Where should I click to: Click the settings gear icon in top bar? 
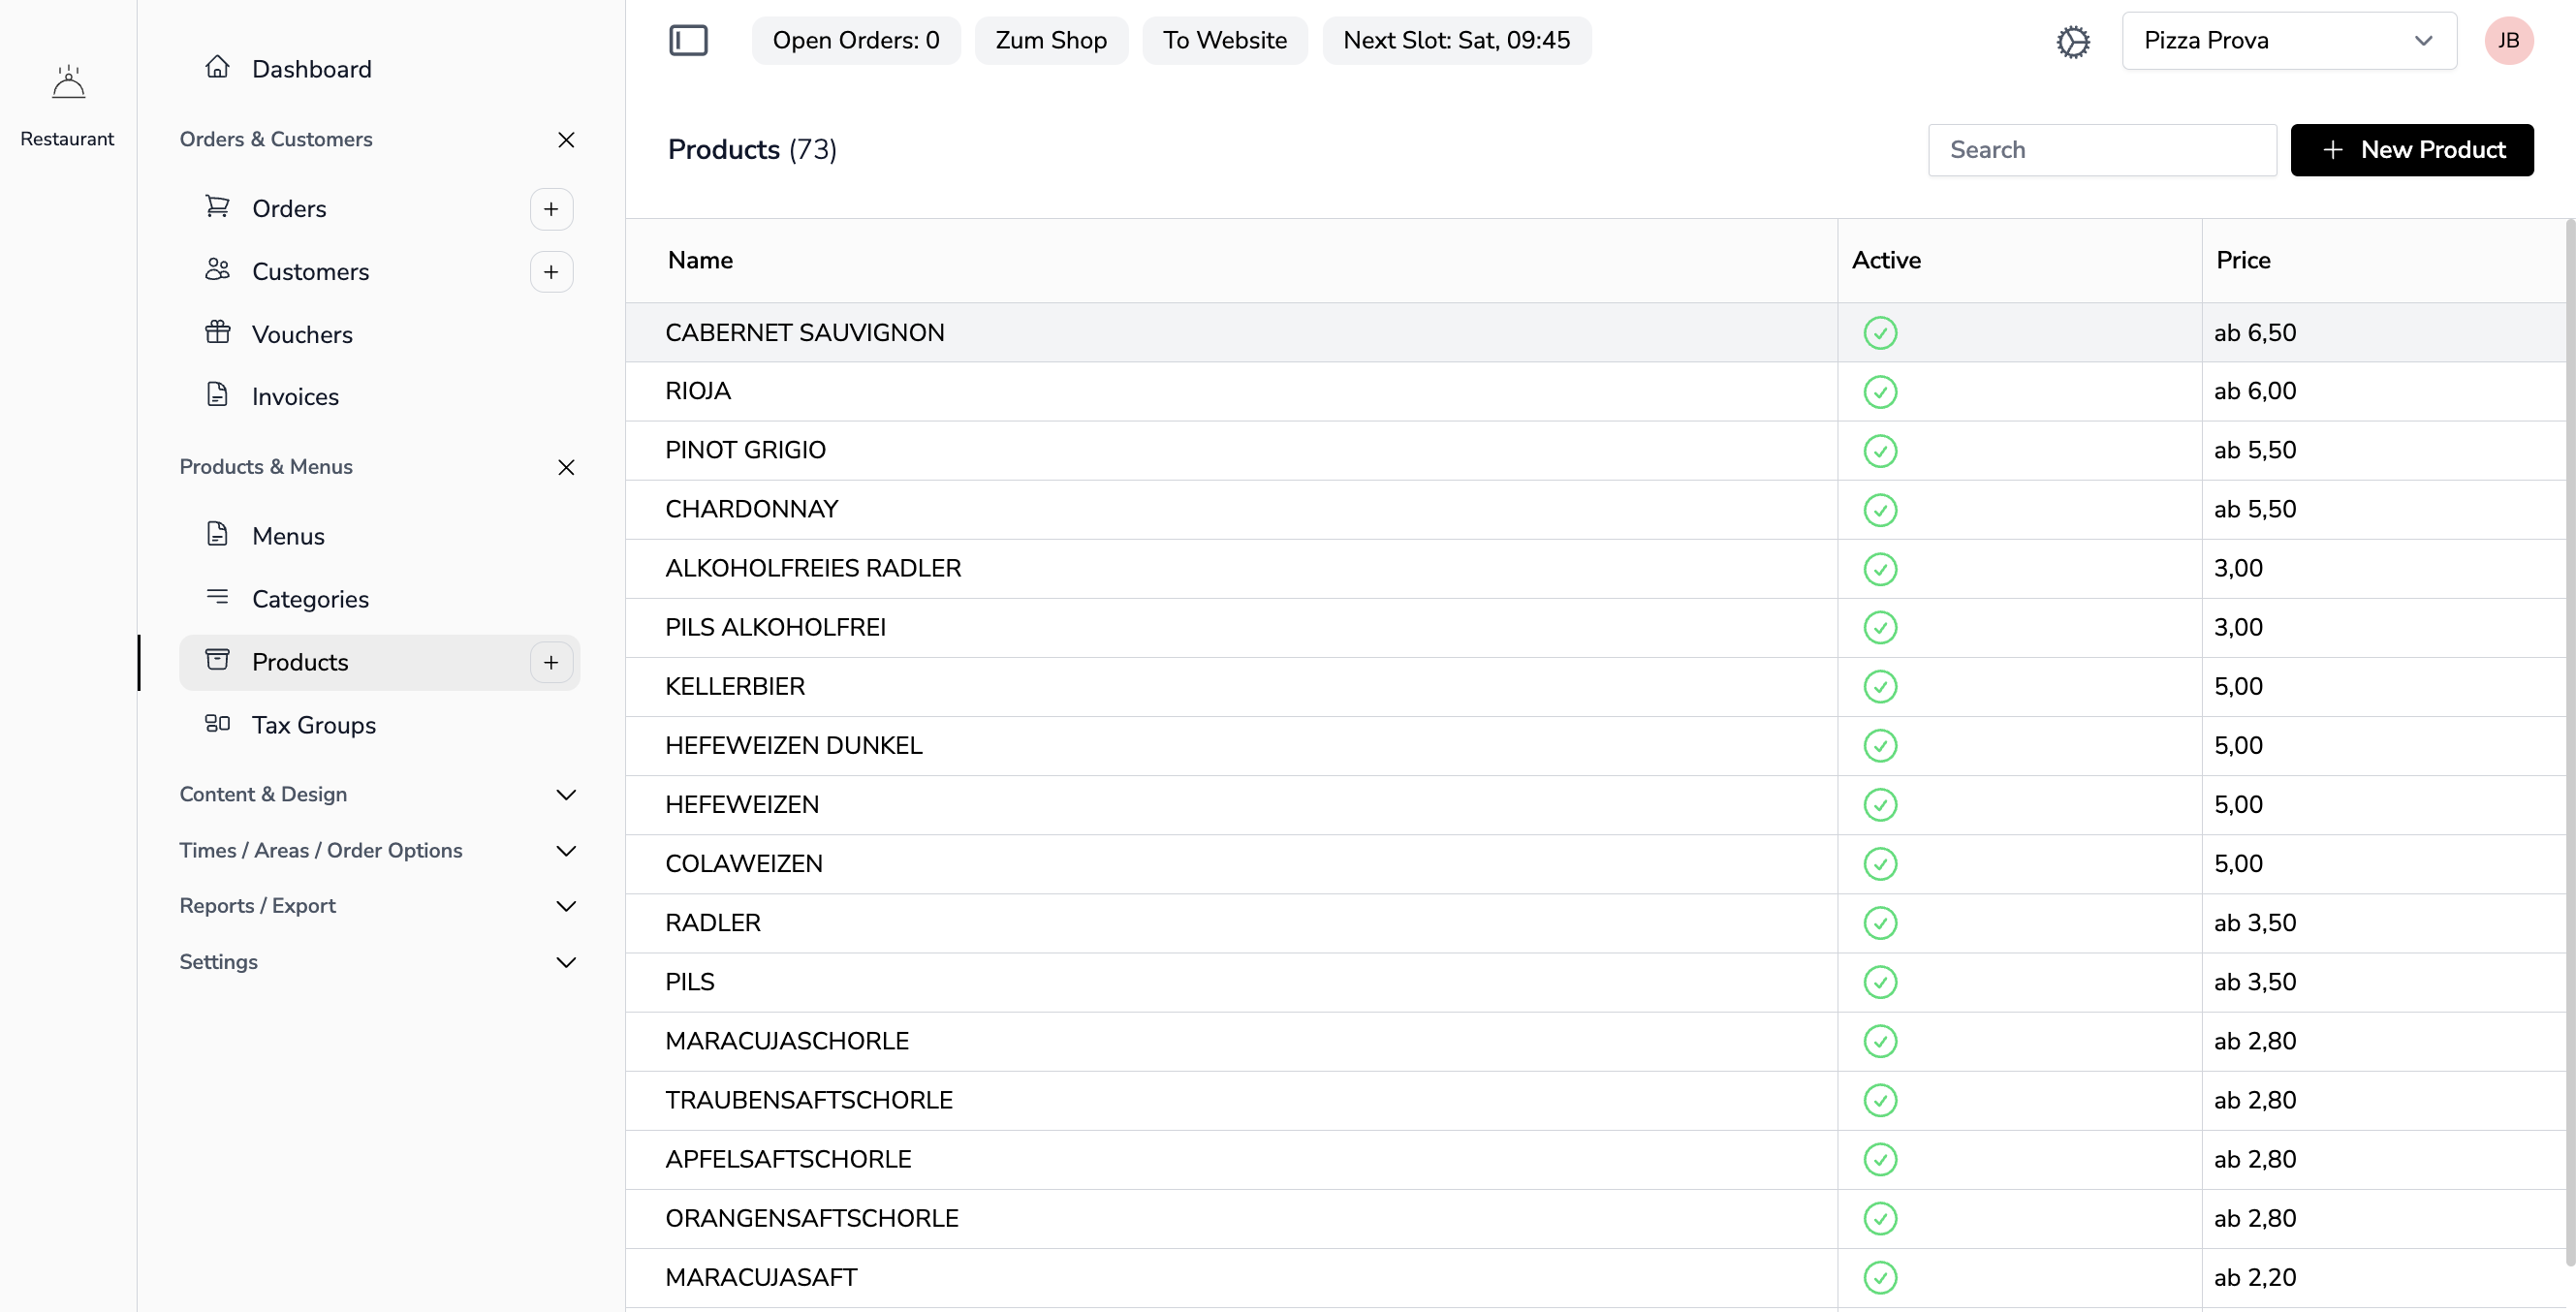(x=2073, y=41)
